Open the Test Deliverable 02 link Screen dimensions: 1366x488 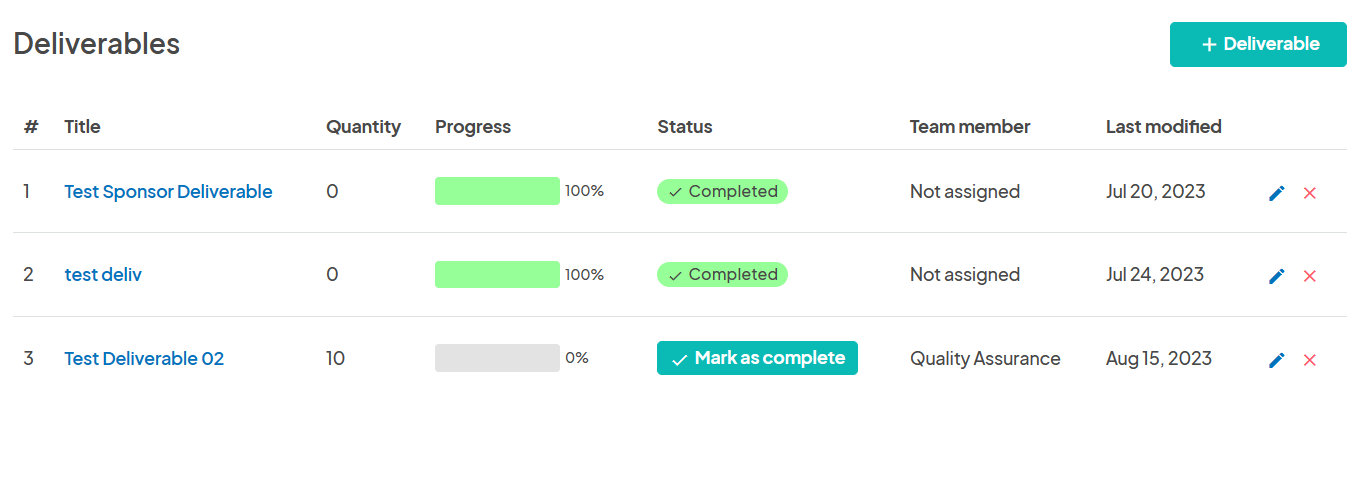click(x=144, y=358)
